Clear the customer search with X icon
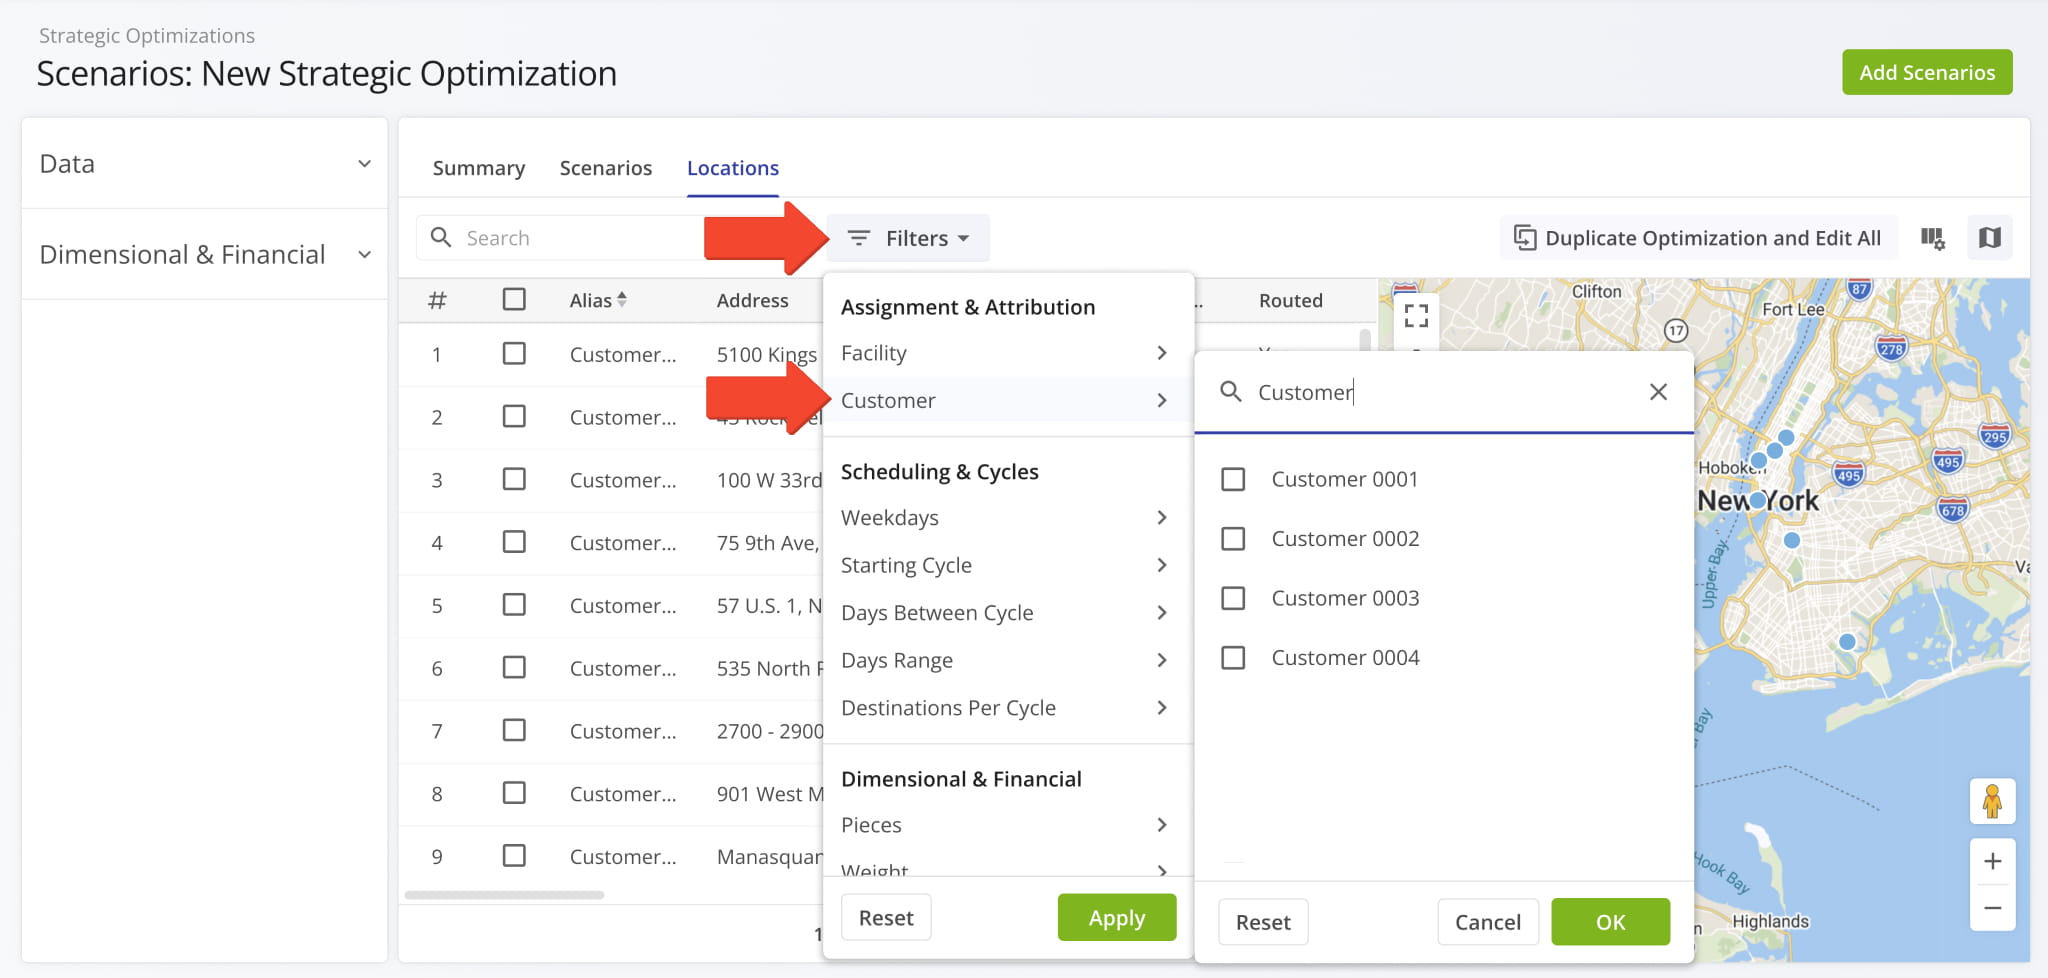The width and height of the screenshot is (2048, 978). tap(1657, 392)
